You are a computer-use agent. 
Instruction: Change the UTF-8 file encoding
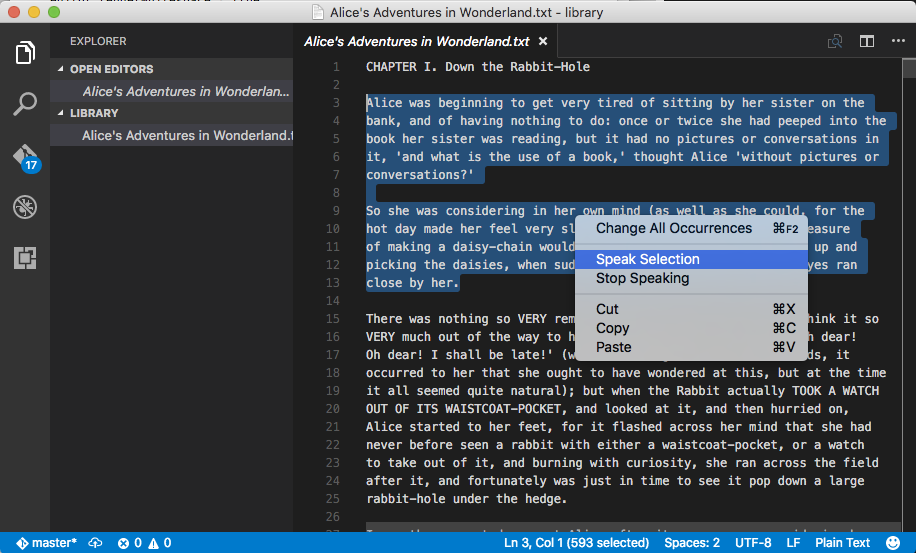tap(753, 543)
